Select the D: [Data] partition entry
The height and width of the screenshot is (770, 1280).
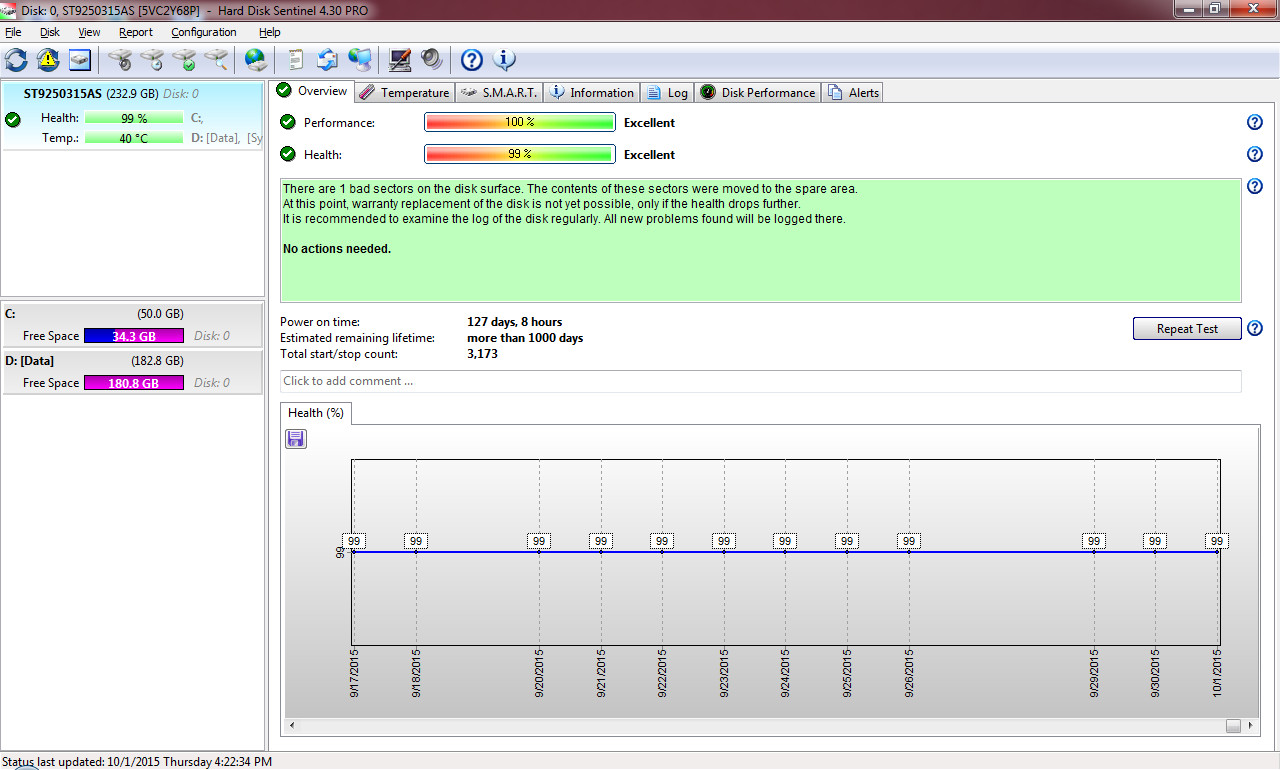[132, 372]
